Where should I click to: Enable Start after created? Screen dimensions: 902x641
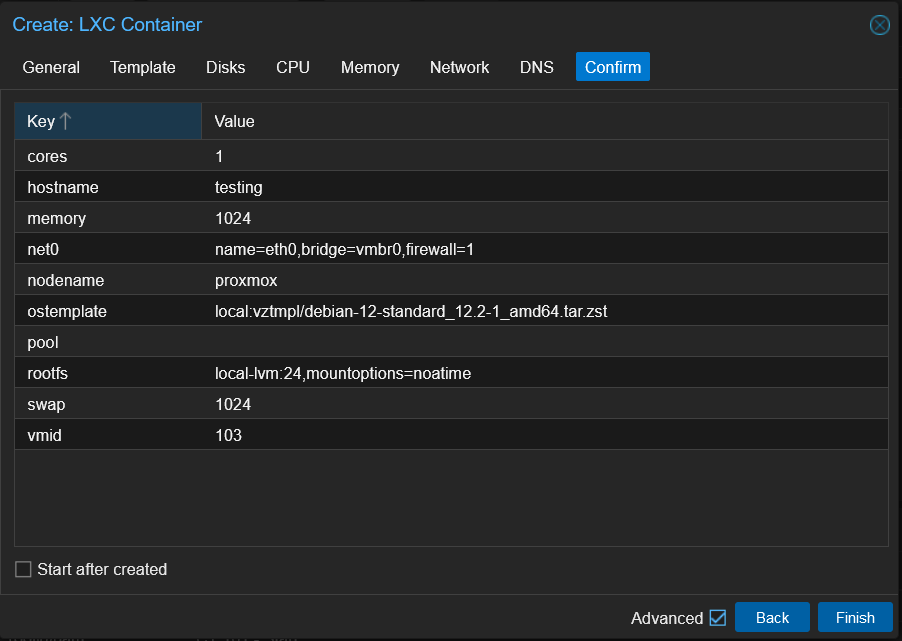point(22,569)
